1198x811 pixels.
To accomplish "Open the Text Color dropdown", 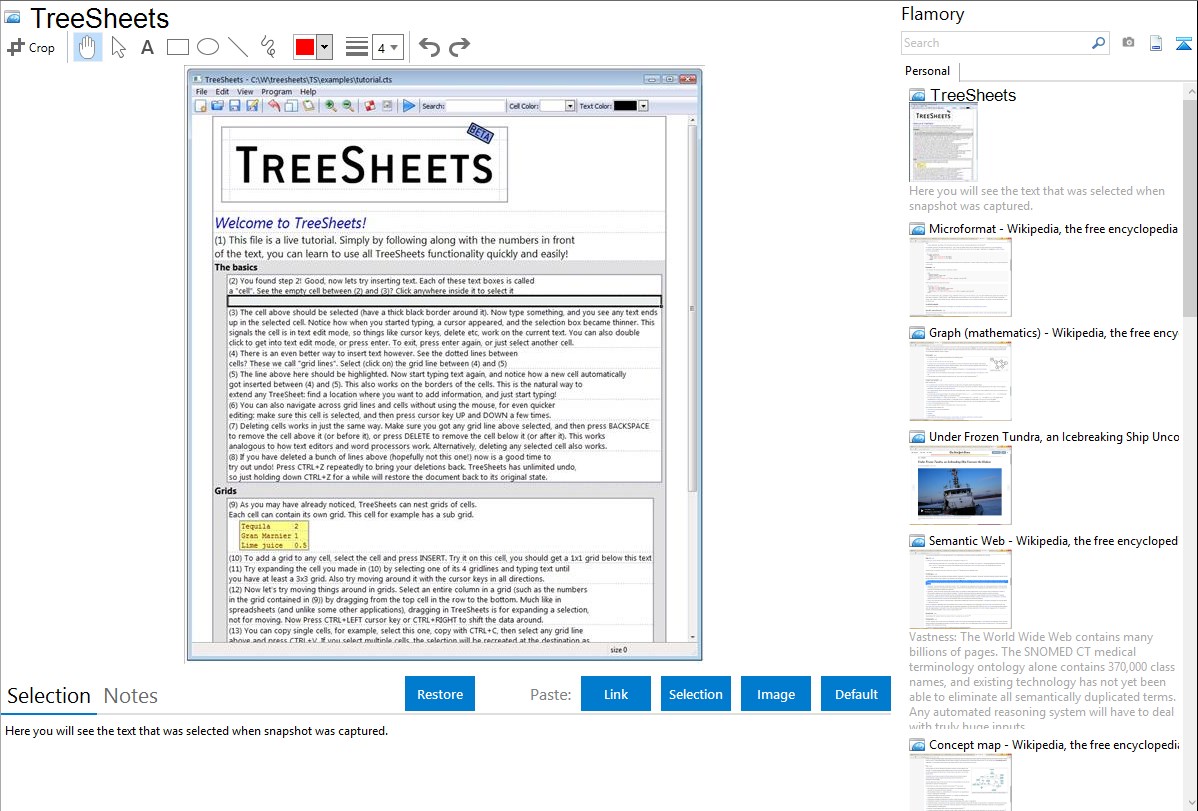I will coord(643,106).
